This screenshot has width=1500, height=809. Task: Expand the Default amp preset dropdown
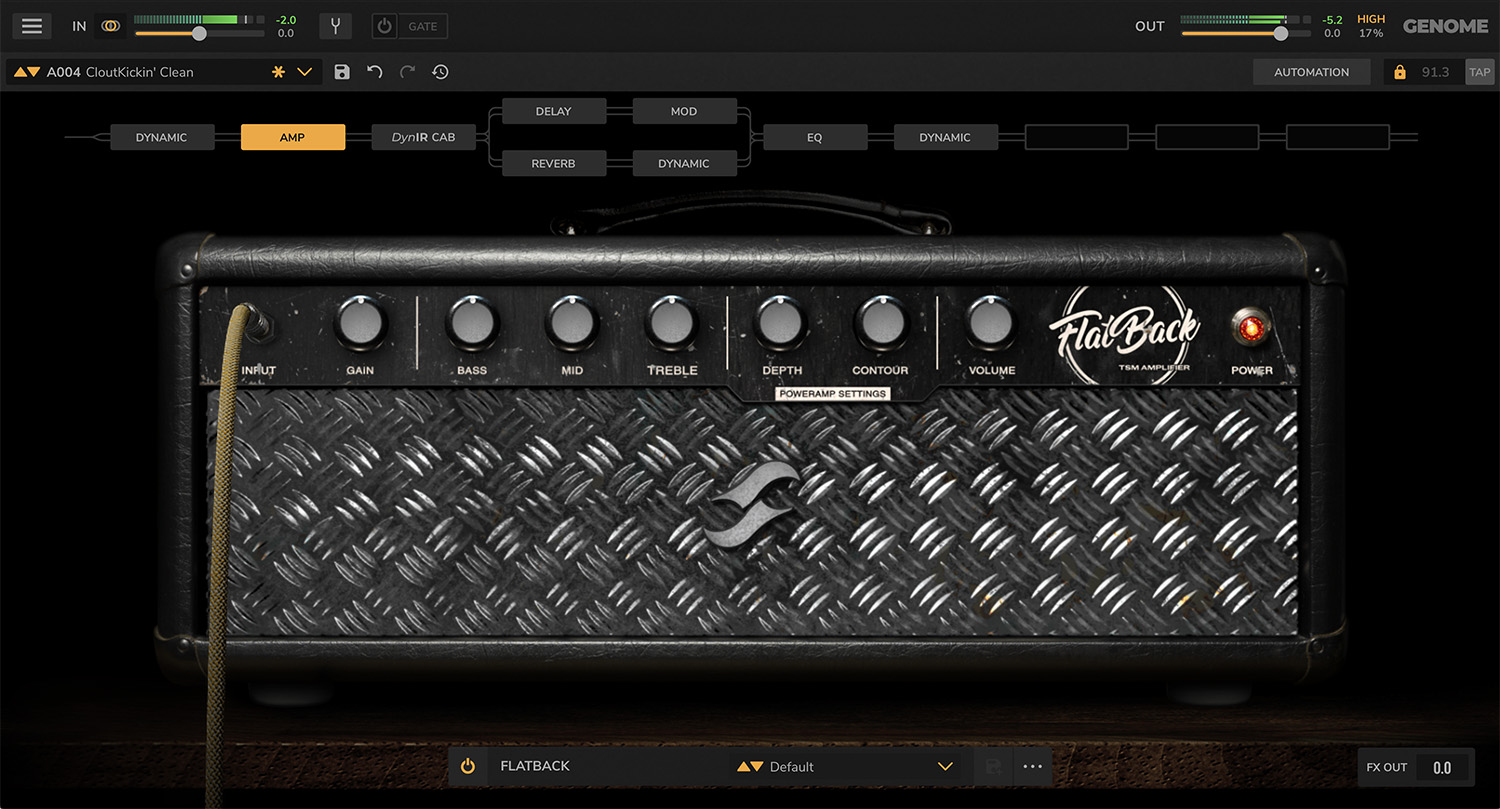[x=945, y=767]
